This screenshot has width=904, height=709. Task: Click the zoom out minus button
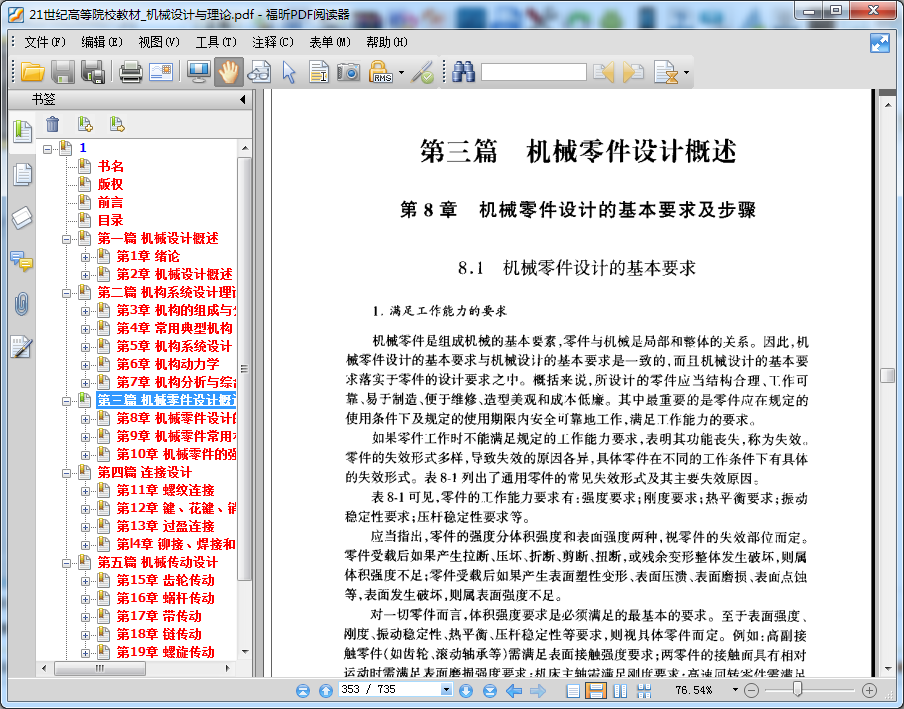pyautogui.click(x=751, y=690)
